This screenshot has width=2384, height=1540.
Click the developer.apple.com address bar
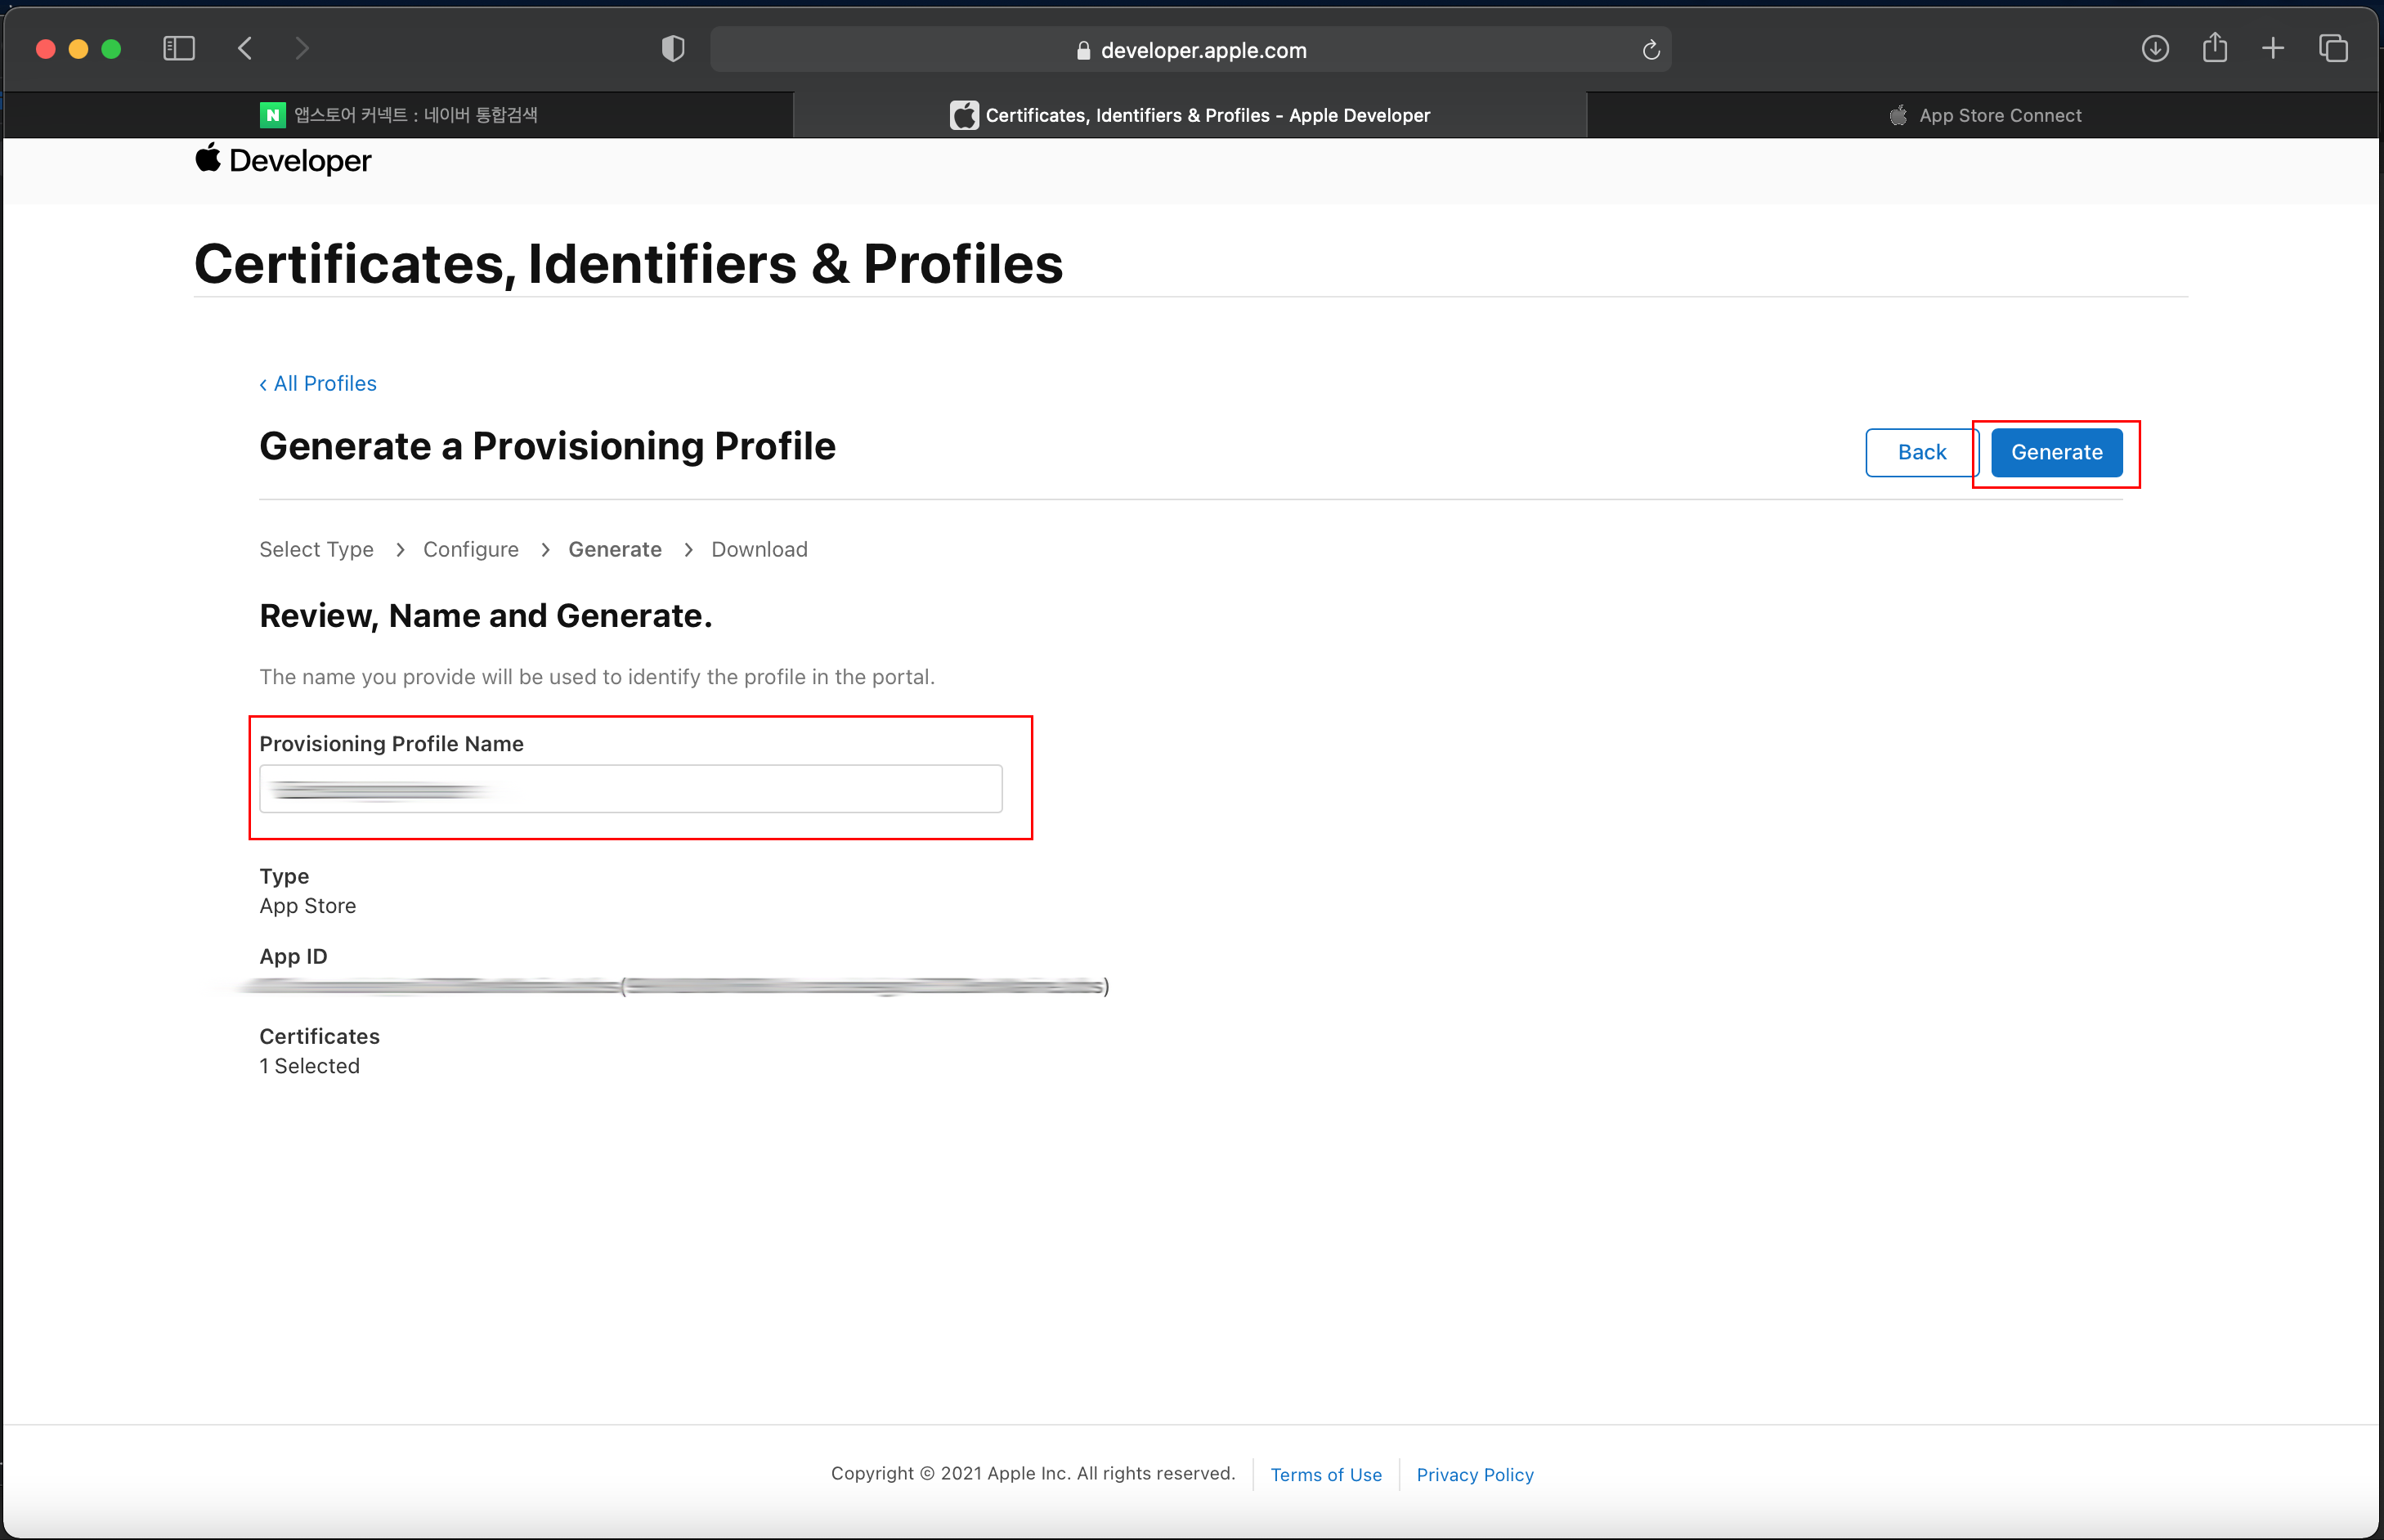1190,50
